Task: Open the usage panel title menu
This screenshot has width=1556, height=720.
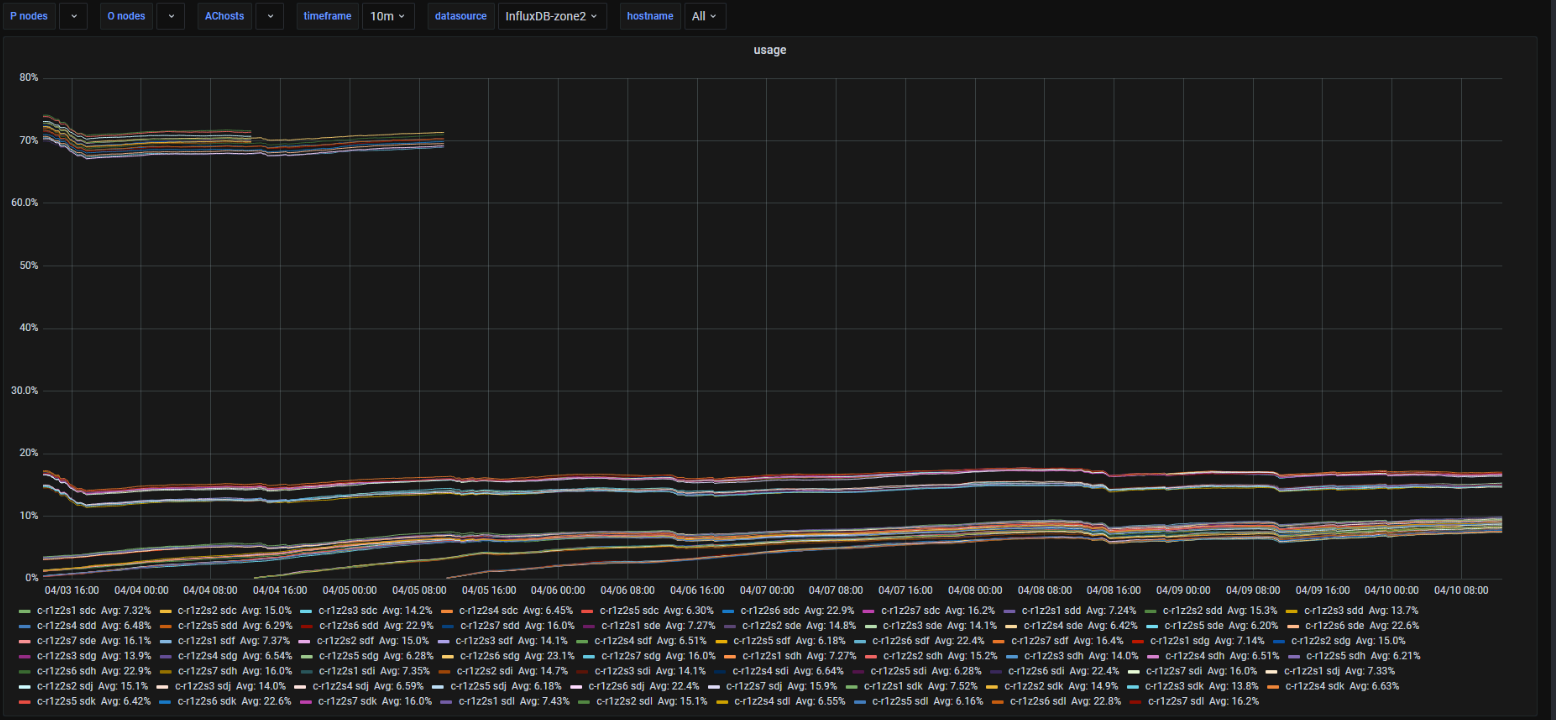Action: click(x=769, y=50)
